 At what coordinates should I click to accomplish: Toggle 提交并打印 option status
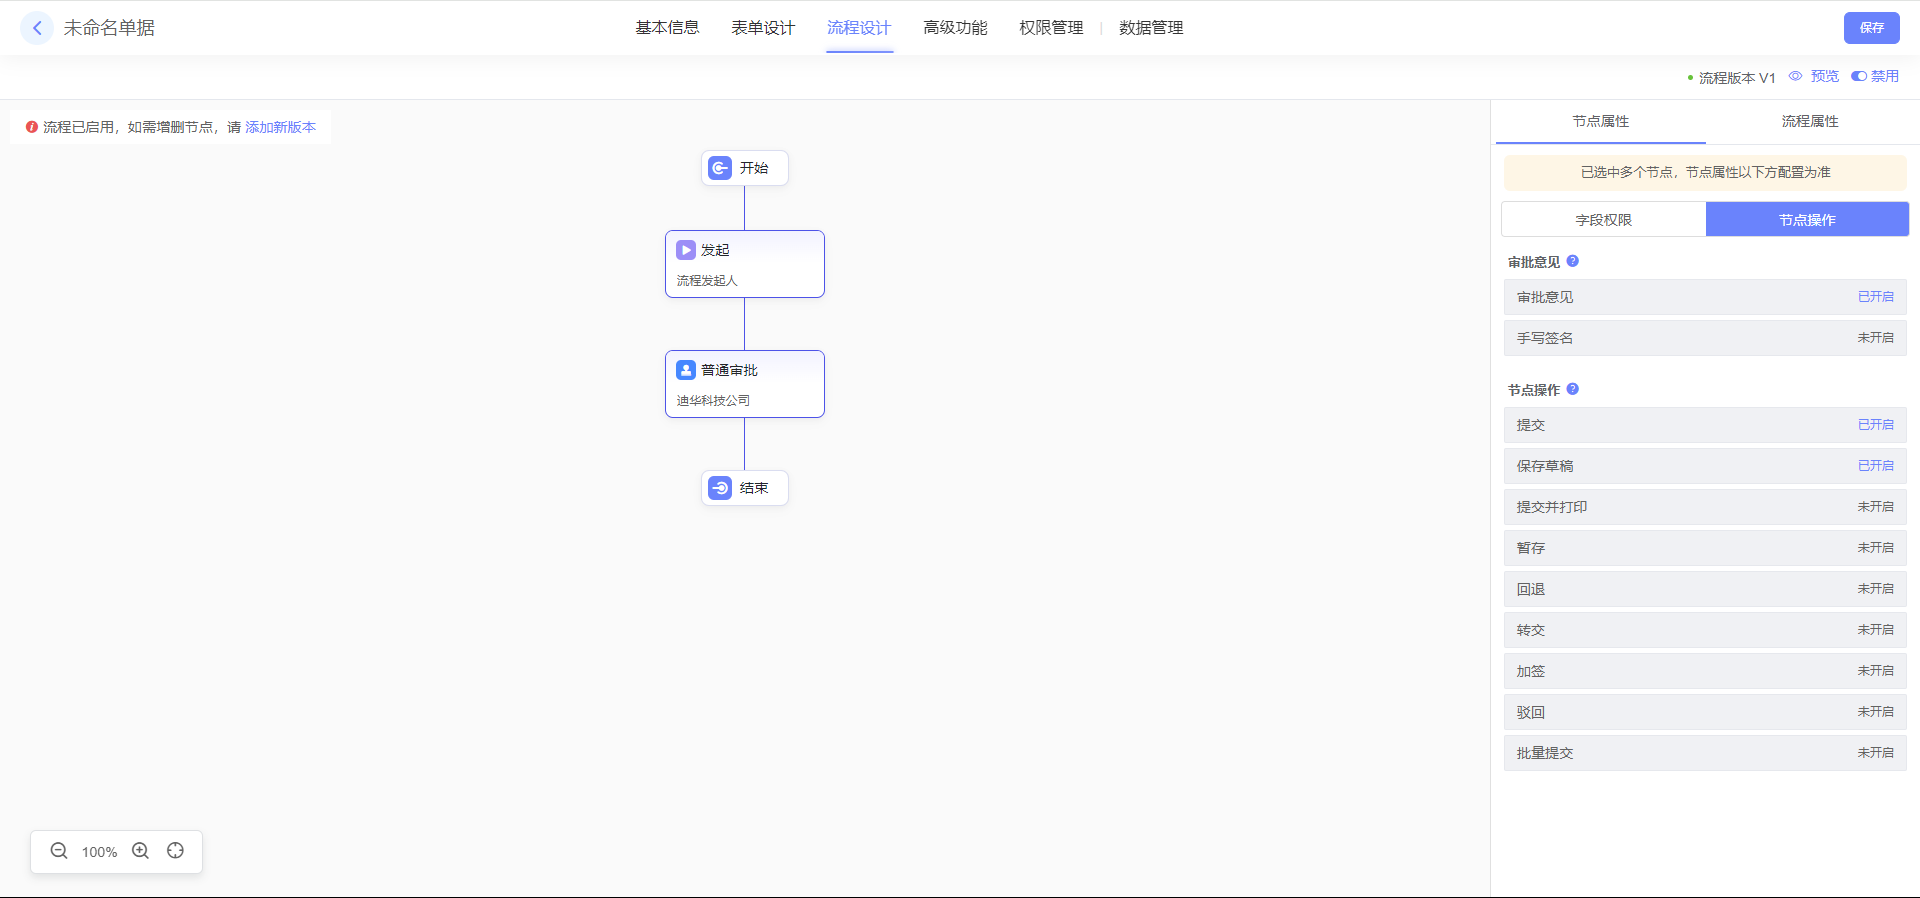pos(1875,507)
